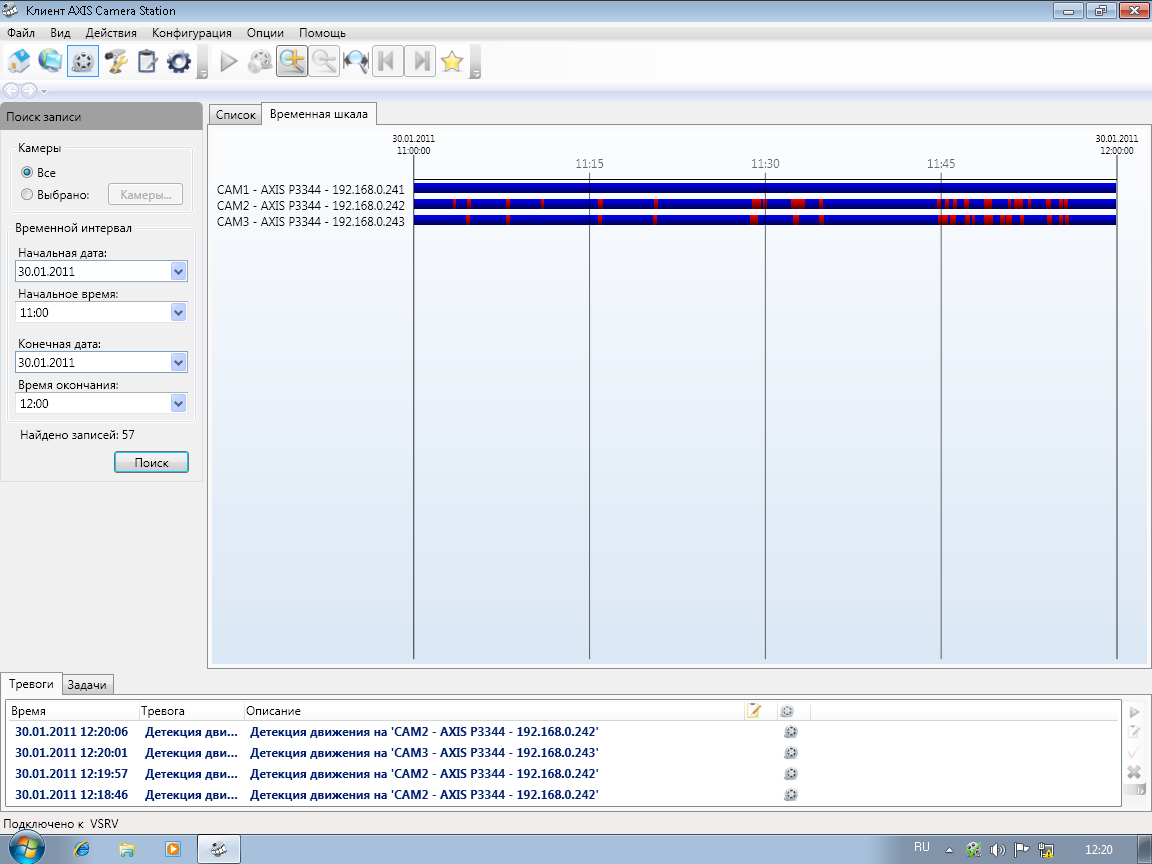Click the home house icon in toolbar
1152x864 pixels.
19,62
